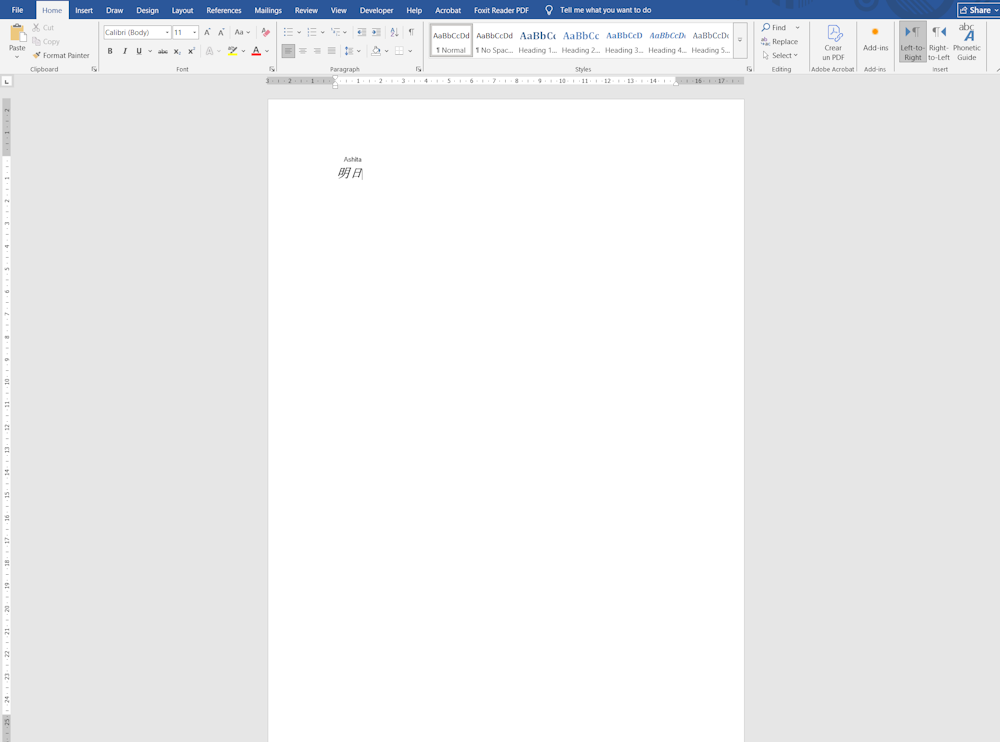Toggle Left-to-Right text direction
The image size is (1000, 742).
(912, 42)
